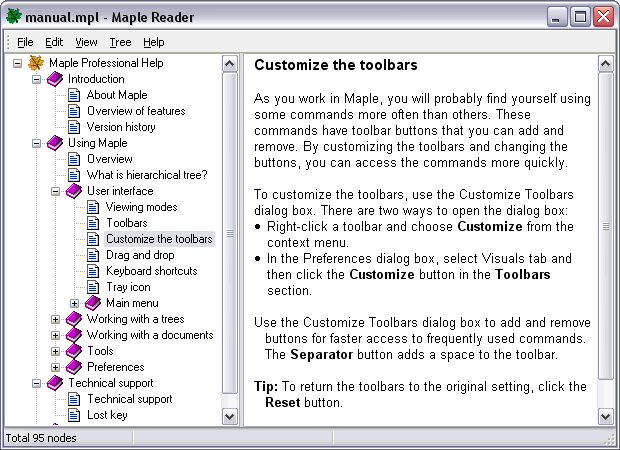Open What is hierarchical tree? topic
The width and height of the screenshot is (620, 450).
[147, 175]
